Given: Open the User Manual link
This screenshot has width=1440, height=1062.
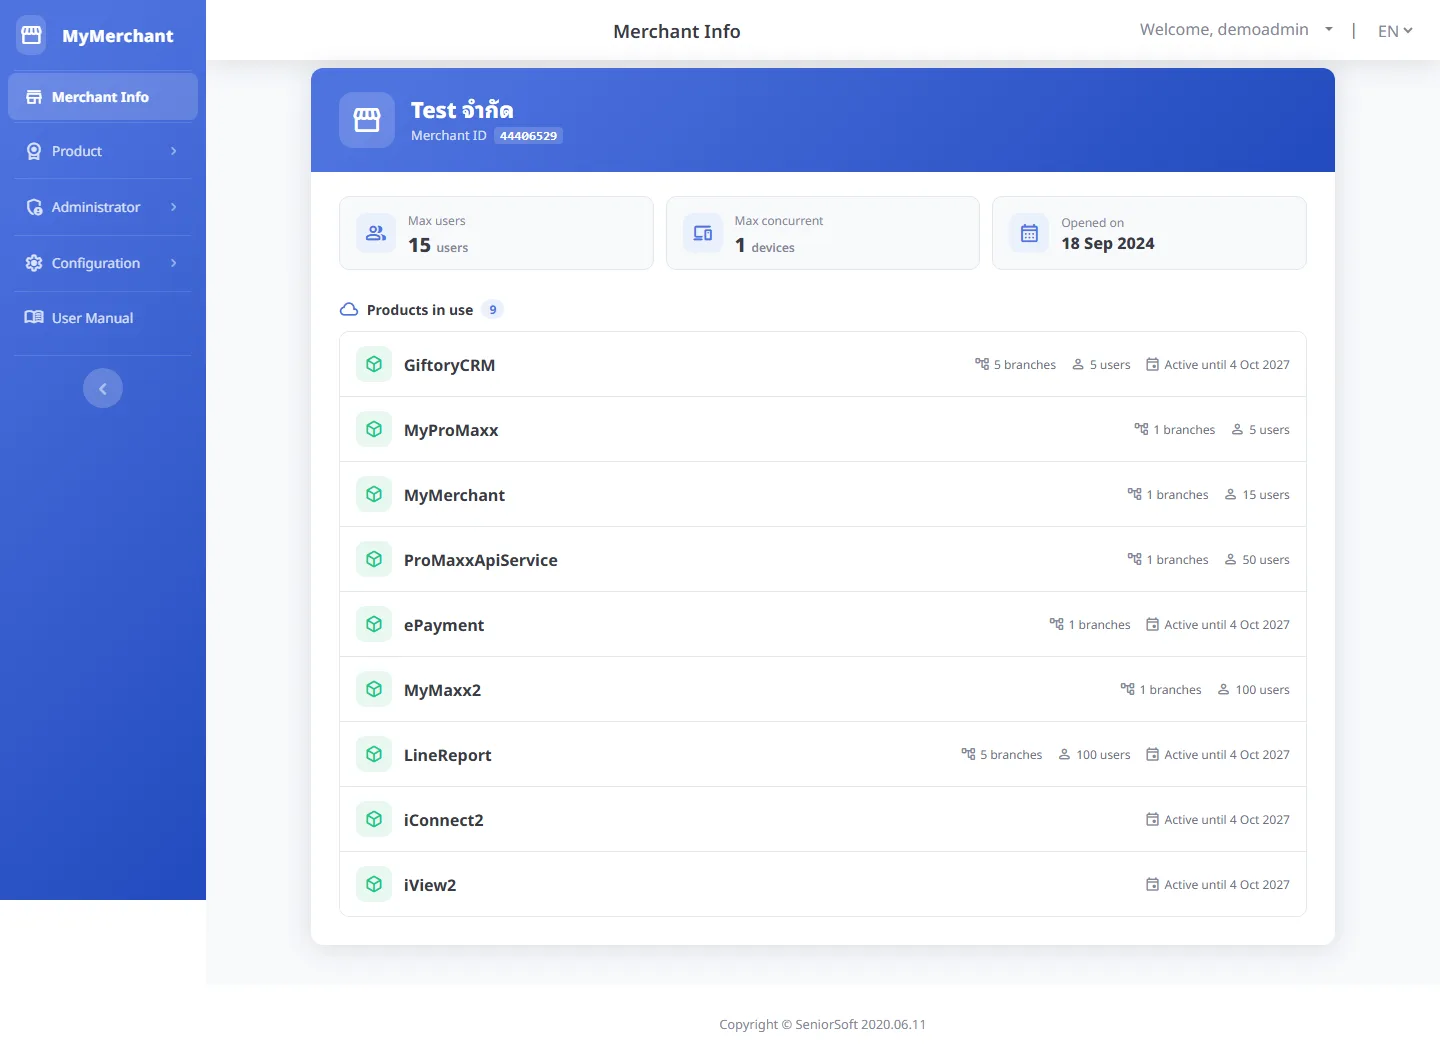Looking at the screenshot, I should 103,318.
